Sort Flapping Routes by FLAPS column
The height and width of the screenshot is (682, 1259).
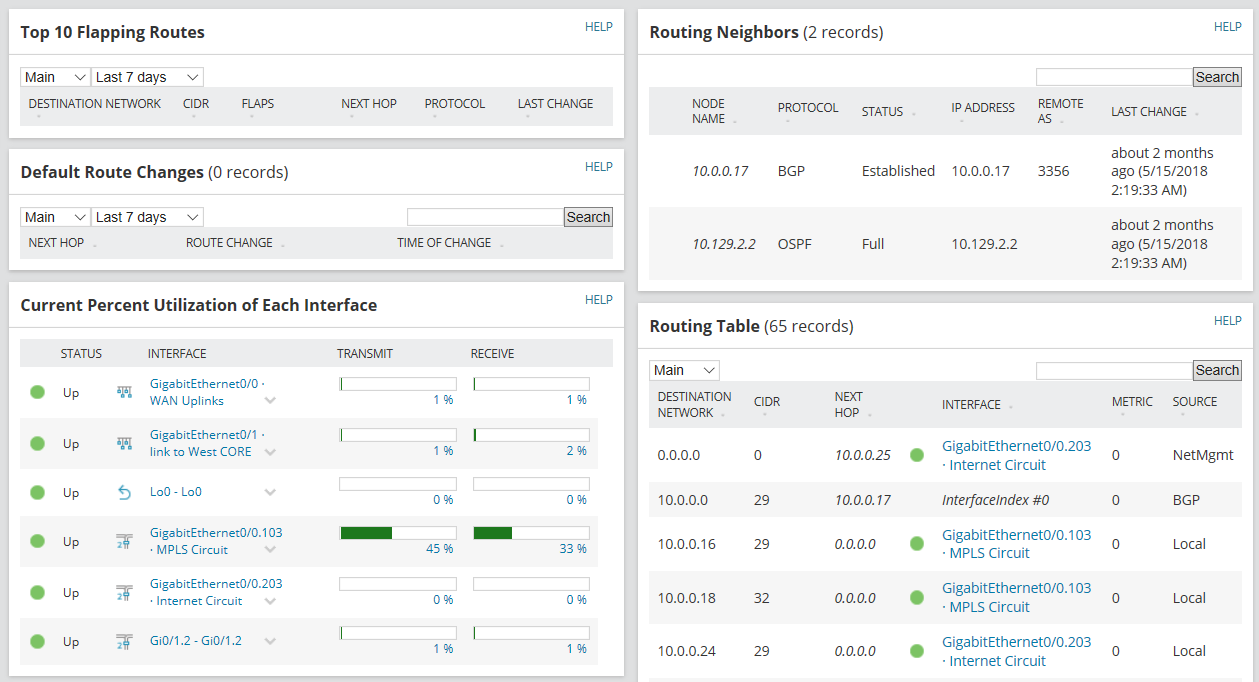tap(257, 104)
